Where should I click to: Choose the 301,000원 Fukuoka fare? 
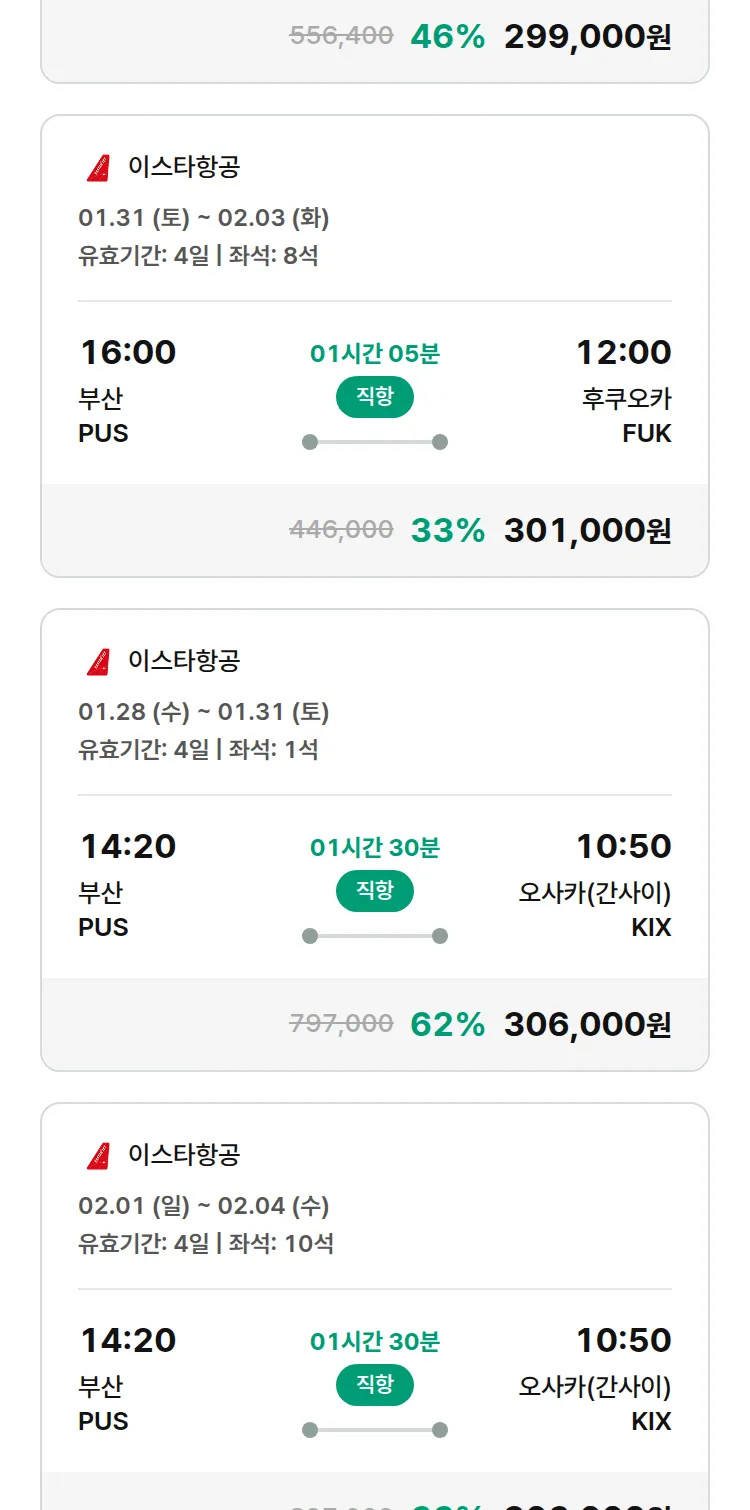point(587,531)
